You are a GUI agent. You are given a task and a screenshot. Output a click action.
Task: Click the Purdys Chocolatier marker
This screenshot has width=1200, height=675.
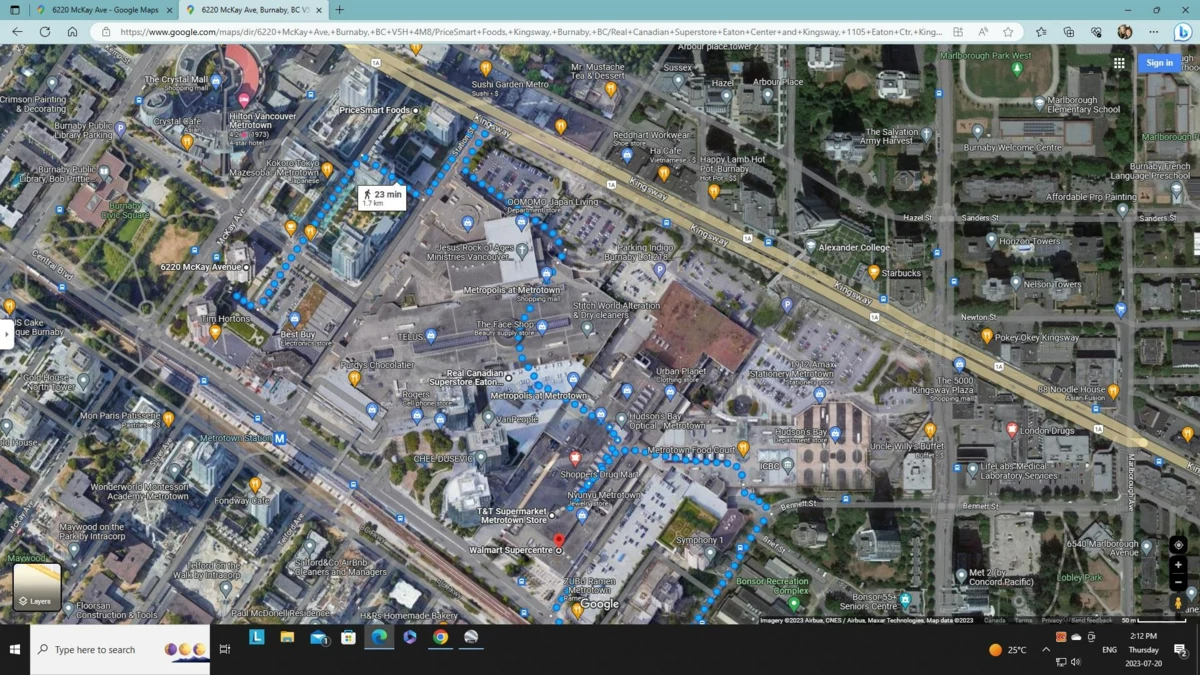coord(354,378)
